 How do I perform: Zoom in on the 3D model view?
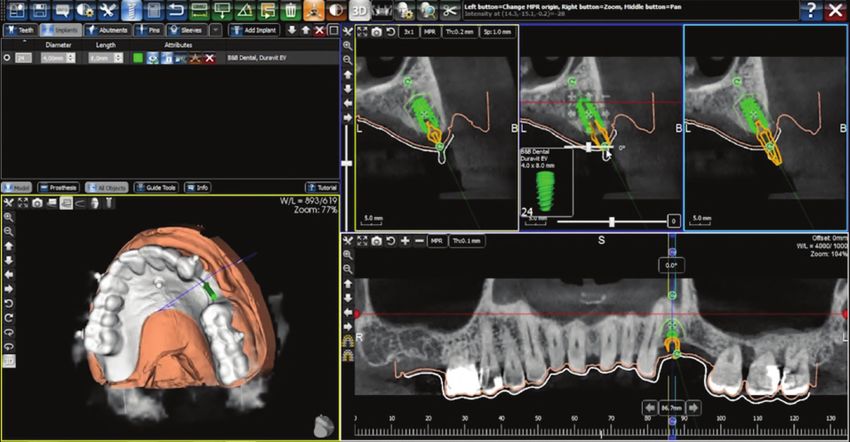[9, 217]
